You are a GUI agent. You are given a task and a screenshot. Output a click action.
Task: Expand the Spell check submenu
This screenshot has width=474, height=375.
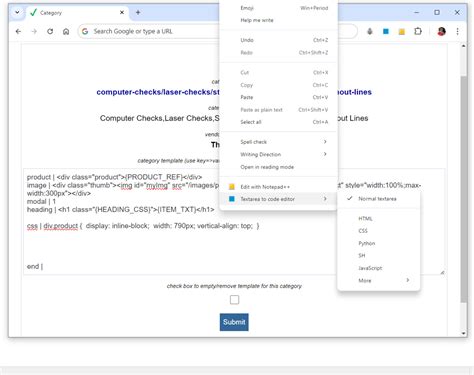tap(278, 142)
